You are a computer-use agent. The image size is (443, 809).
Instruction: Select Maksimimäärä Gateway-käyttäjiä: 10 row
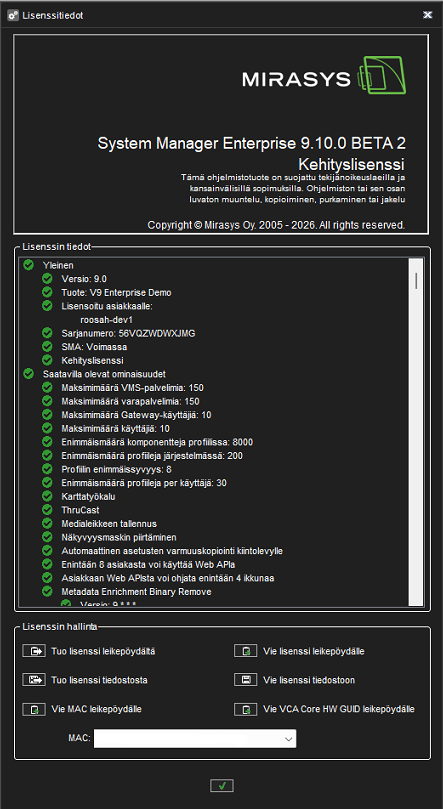(136, 415)
